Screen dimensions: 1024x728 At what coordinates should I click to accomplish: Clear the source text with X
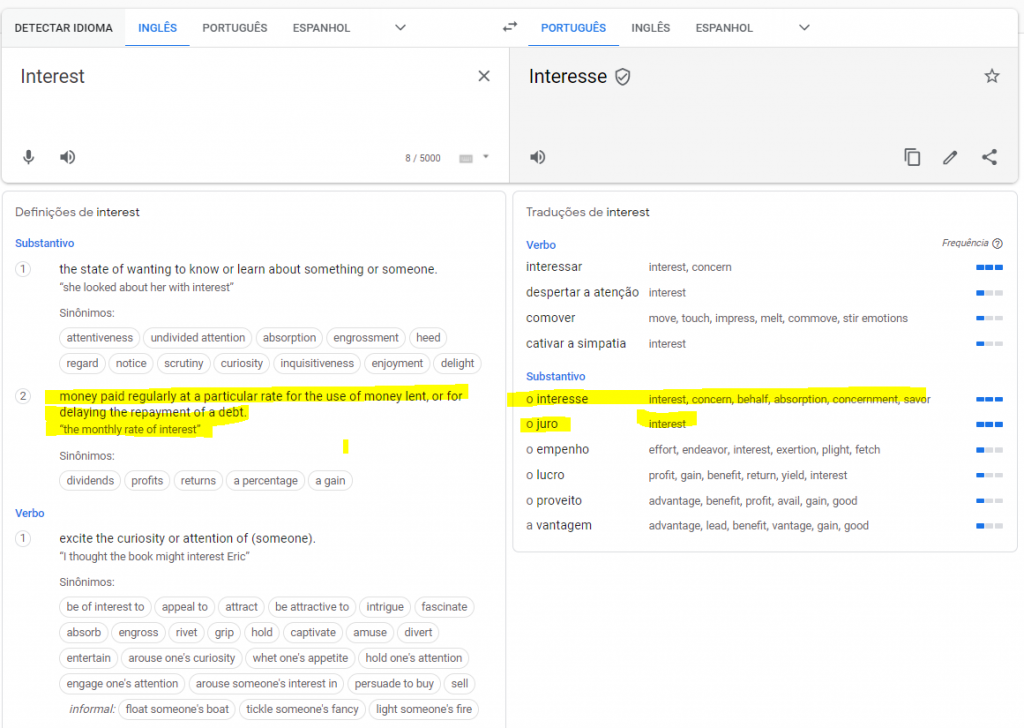point(484,76)
